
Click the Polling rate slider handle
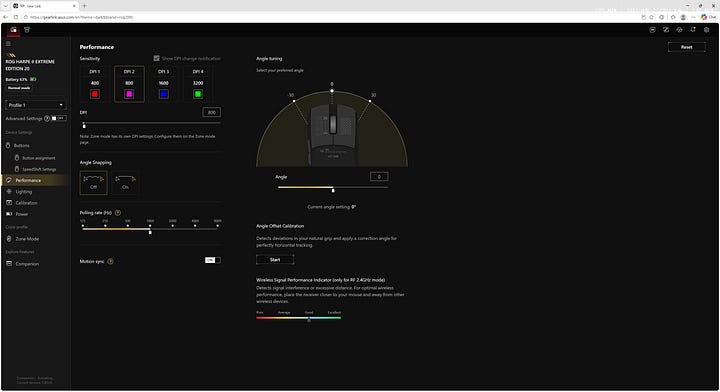pos(150,232)
